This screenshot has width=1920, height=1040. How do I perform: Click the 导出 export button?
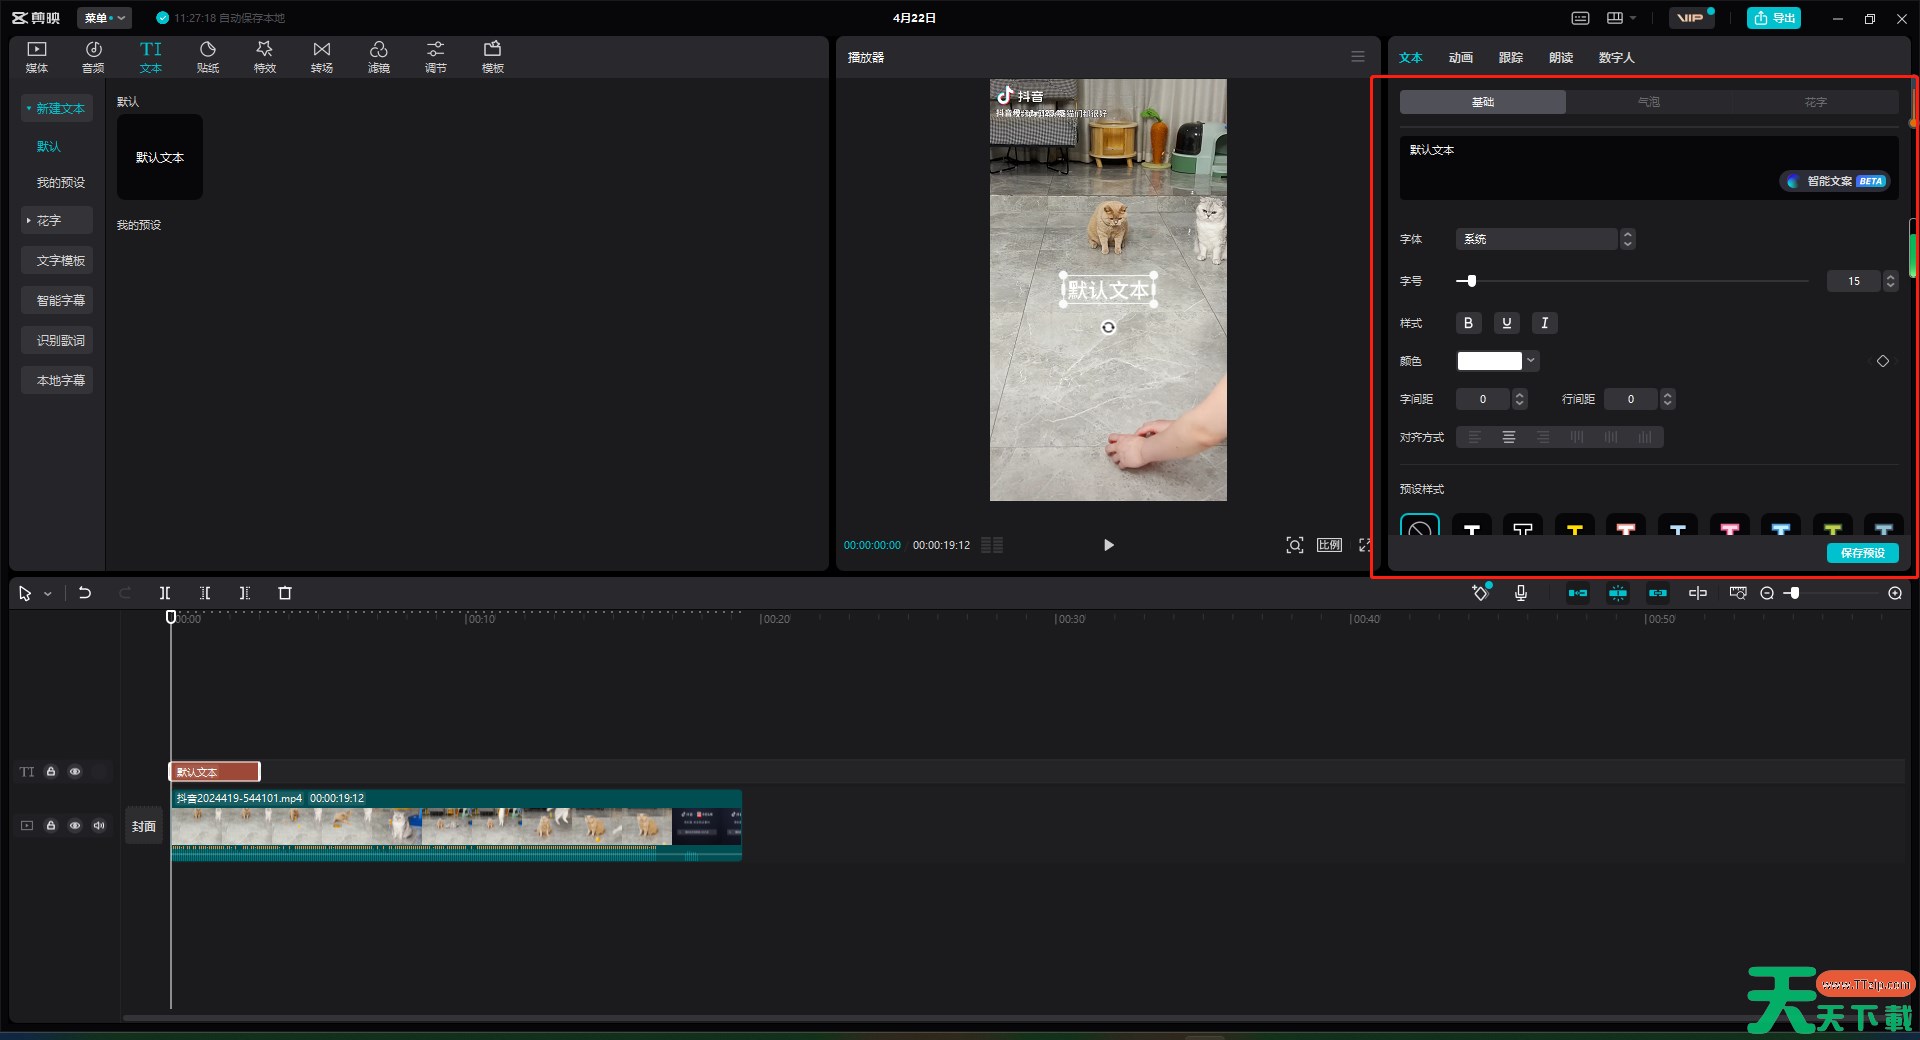(1774, 18)
